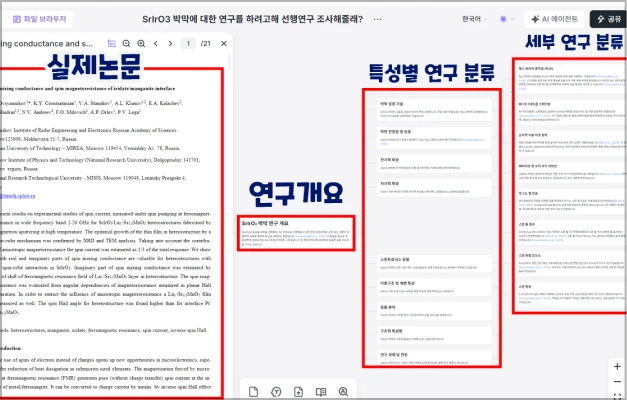Select the RF 마그네트론 스퍼터링 detail node
The height and width of the screenshot is (400, 627).
point(571,111)
